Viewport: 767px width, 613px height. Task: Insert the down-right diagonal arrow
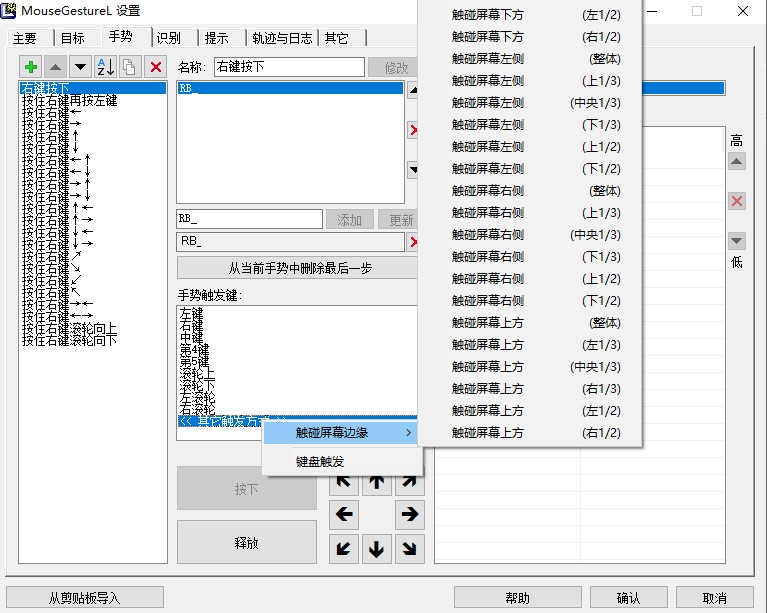tap(409, 548)
